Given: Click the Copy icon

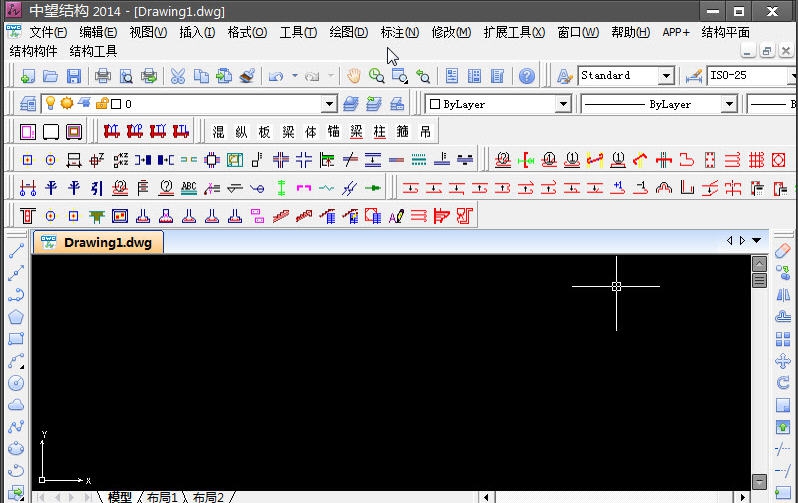Looking at the screenshot, I should click(201, 76).
